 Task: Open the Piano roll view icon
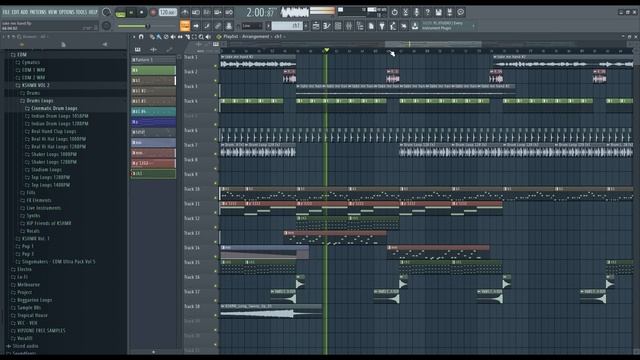coord(327,26)
